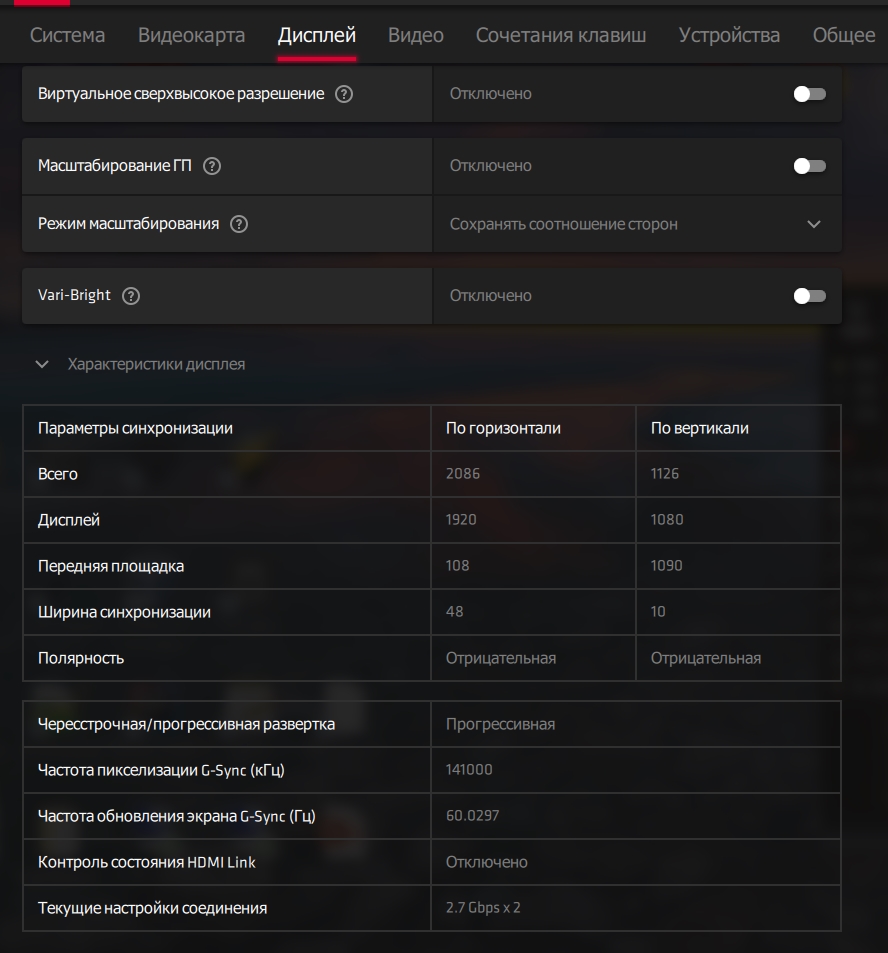Switch to the Система tab

pos(67,36)
